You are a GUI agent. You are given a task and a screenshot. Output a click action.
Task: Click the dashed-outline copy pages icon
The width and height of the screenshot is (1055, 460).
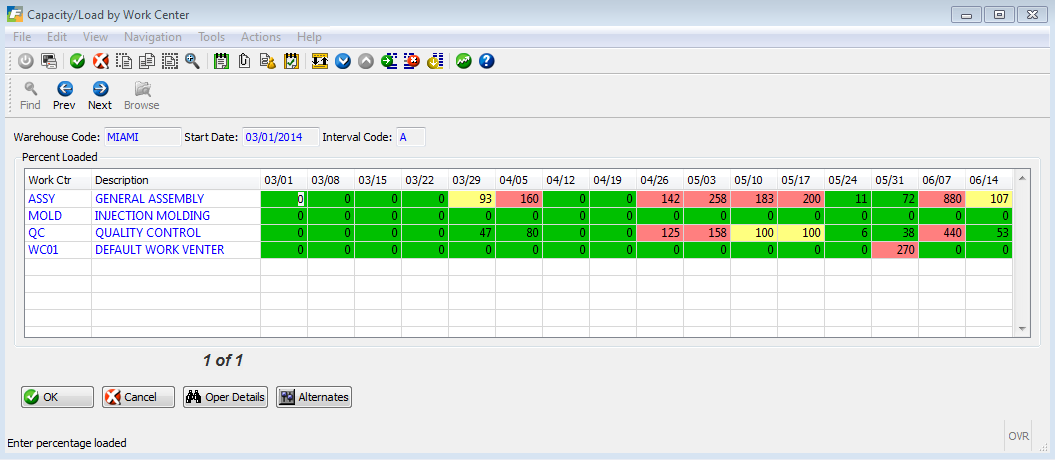click(124, 61)
